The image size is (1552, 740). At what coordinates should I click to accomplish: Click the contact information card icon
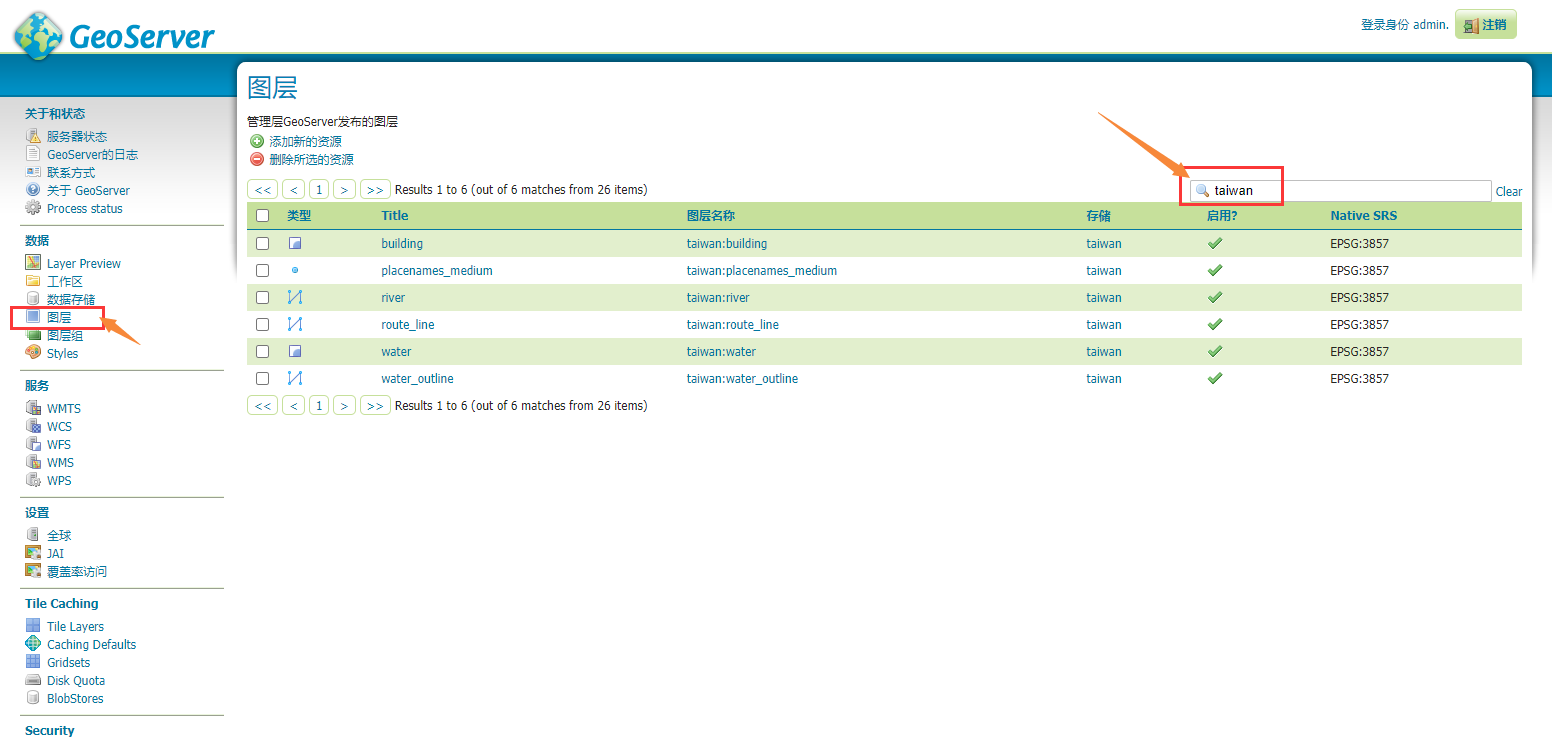tap(33, 172)
